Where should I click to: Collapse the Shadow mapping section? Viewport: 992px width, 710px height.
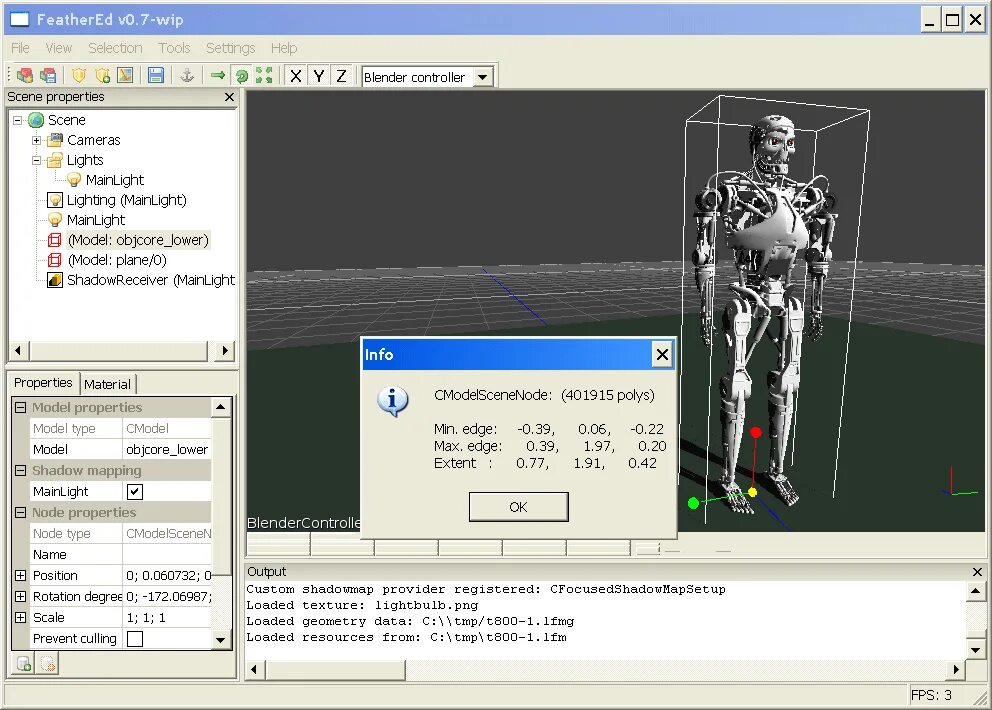point(20,471)
